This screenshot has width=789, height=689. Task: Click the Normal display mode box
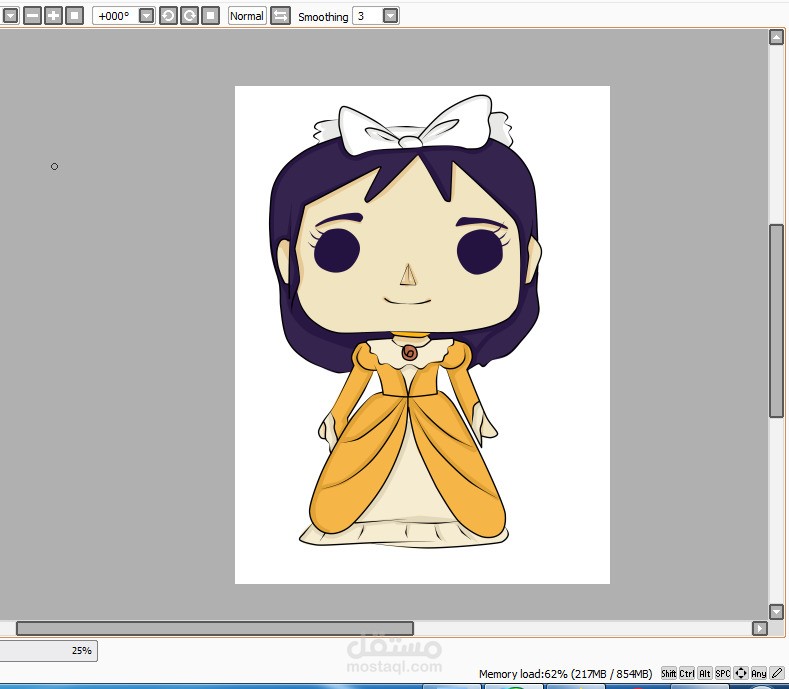click(x=247, y=16)
